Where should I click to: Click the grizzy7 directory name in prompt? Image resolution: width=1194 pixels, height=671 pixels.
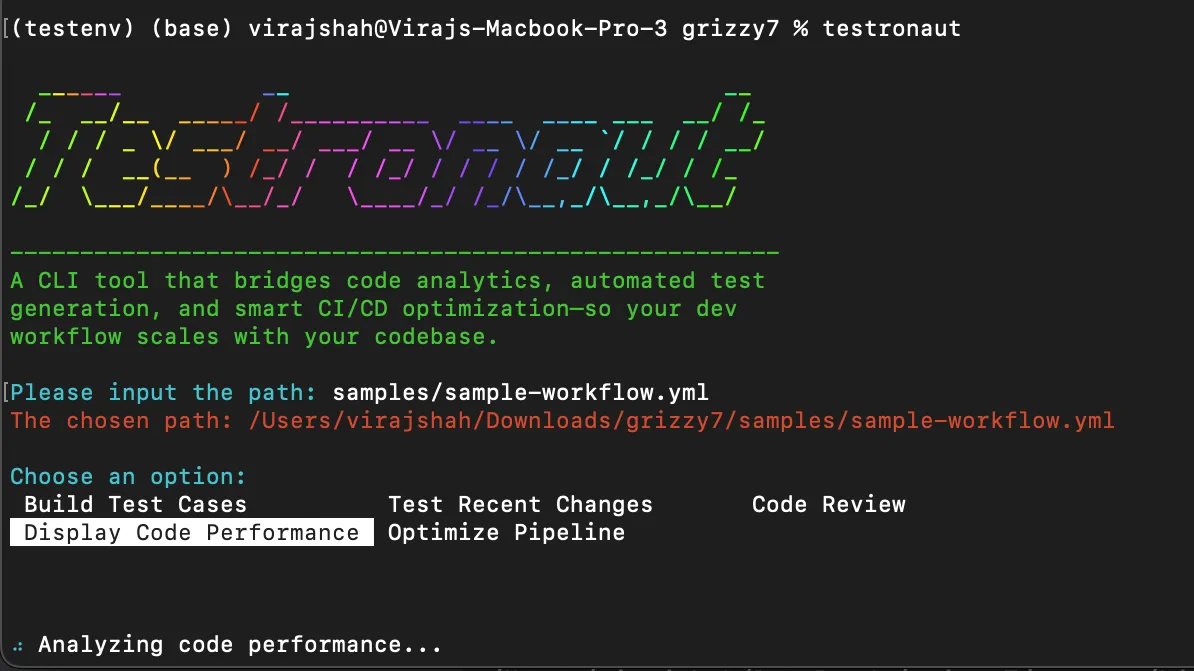(730, 29)
